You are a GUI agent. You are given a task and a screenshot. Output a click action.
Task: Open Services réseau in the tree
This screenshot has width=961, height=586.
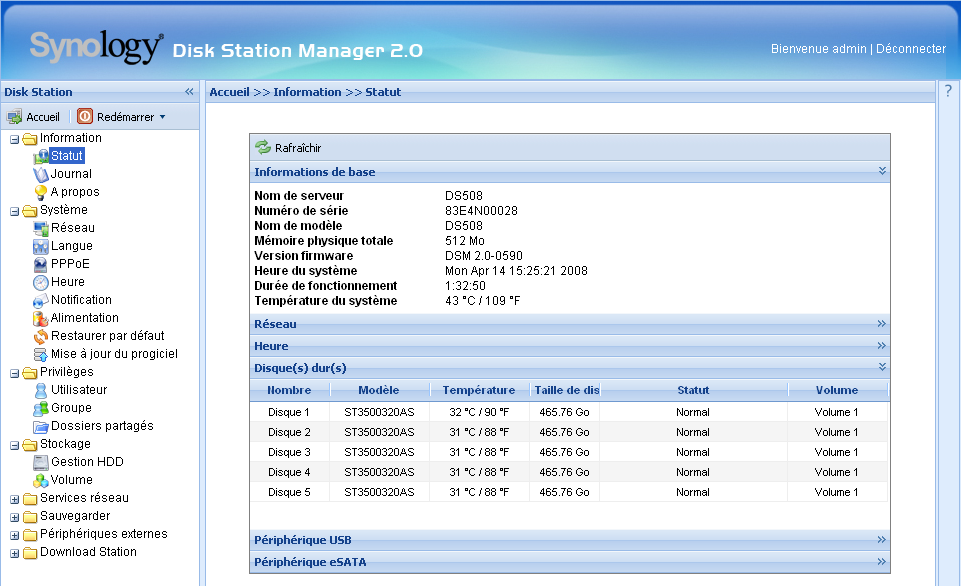pyautogui.click(x=84, y=498)
